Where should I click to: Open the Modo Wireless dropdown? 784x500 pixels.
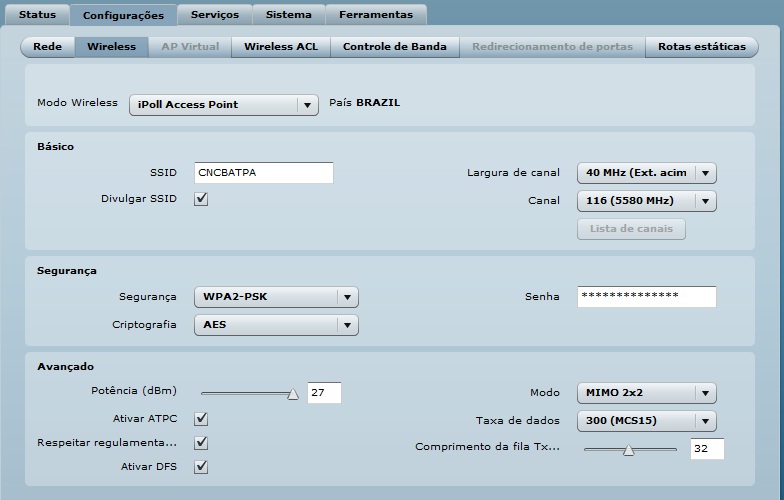pyautogui.click(x=224, y=105)
